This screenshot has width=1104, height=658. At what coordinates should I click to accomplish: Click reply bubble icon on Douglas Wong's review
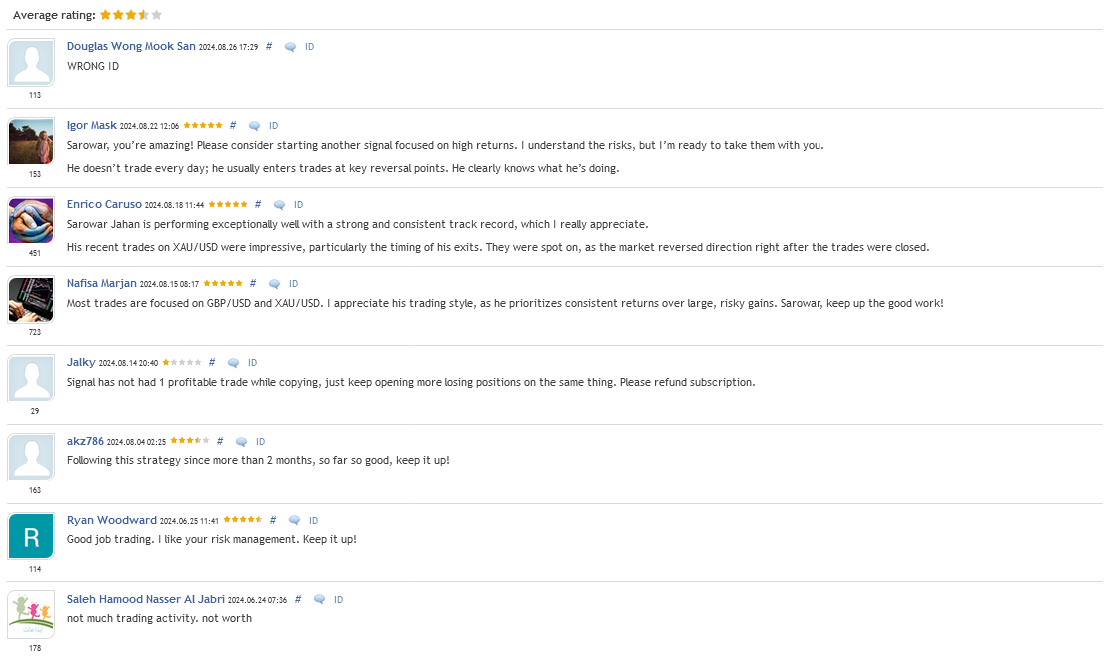coord(290,47)
